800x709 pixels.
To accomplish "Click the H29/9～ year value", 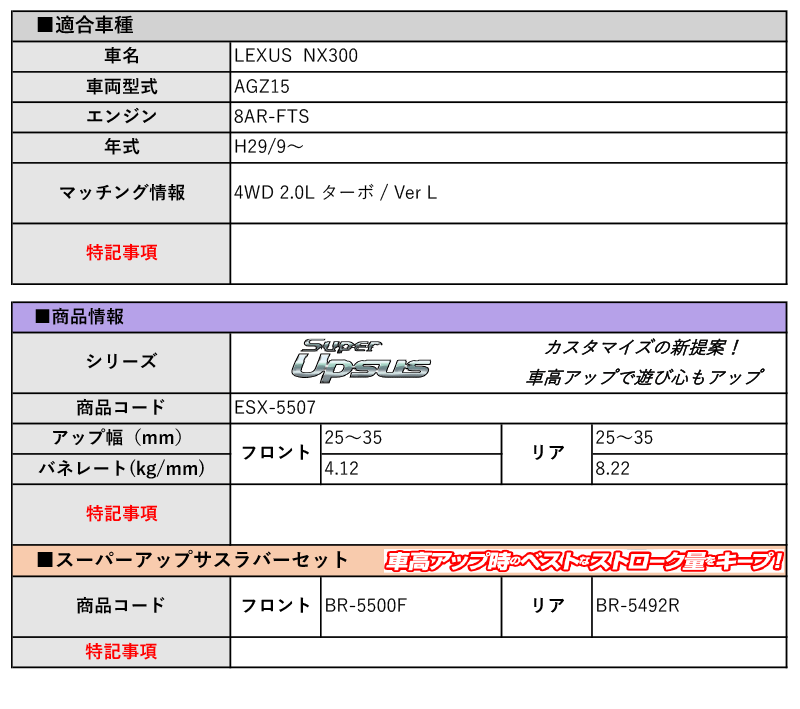I will (x=269, y=147).
